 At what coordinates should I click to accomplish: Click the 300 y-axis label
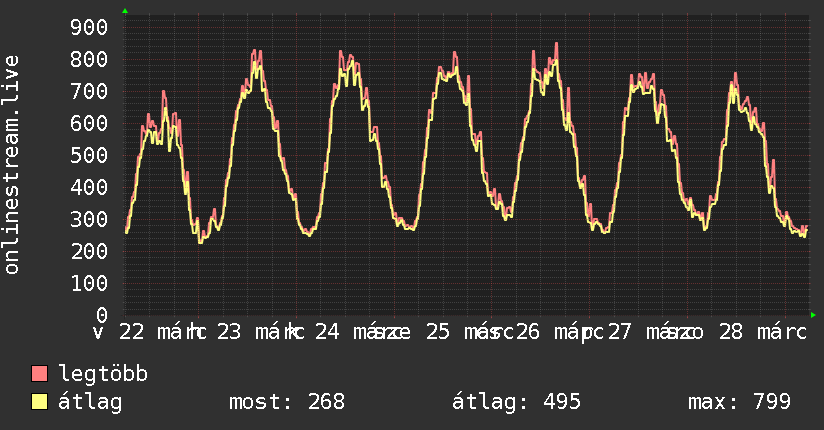click(x=89, y=220)
